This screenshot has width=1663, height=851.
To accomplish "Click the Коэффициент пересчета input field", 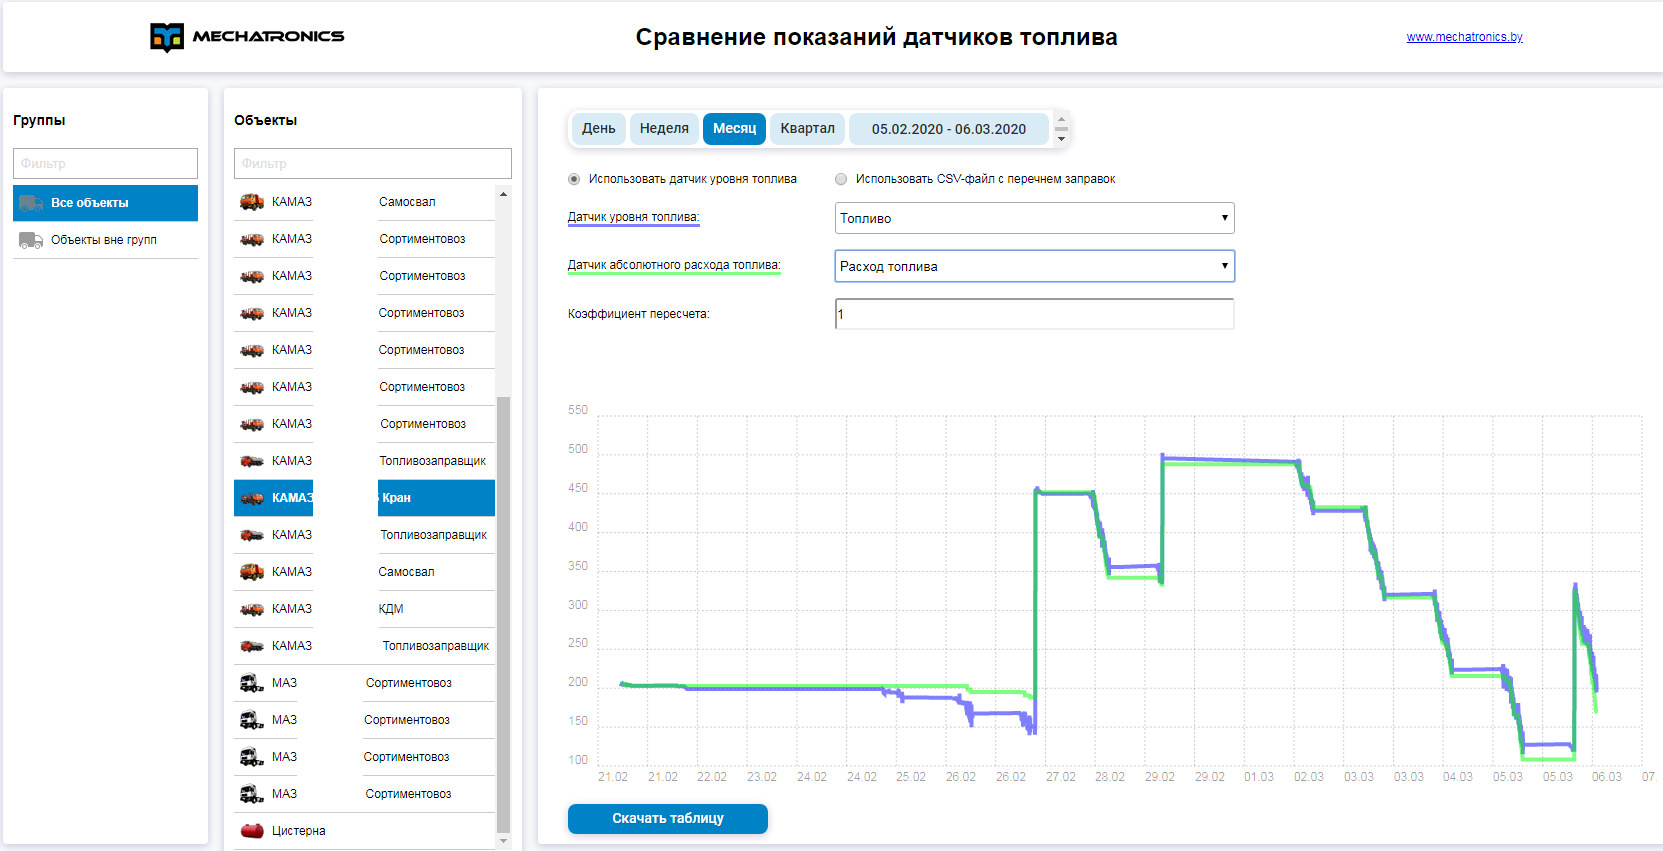I will click(x=1034, y=314).
